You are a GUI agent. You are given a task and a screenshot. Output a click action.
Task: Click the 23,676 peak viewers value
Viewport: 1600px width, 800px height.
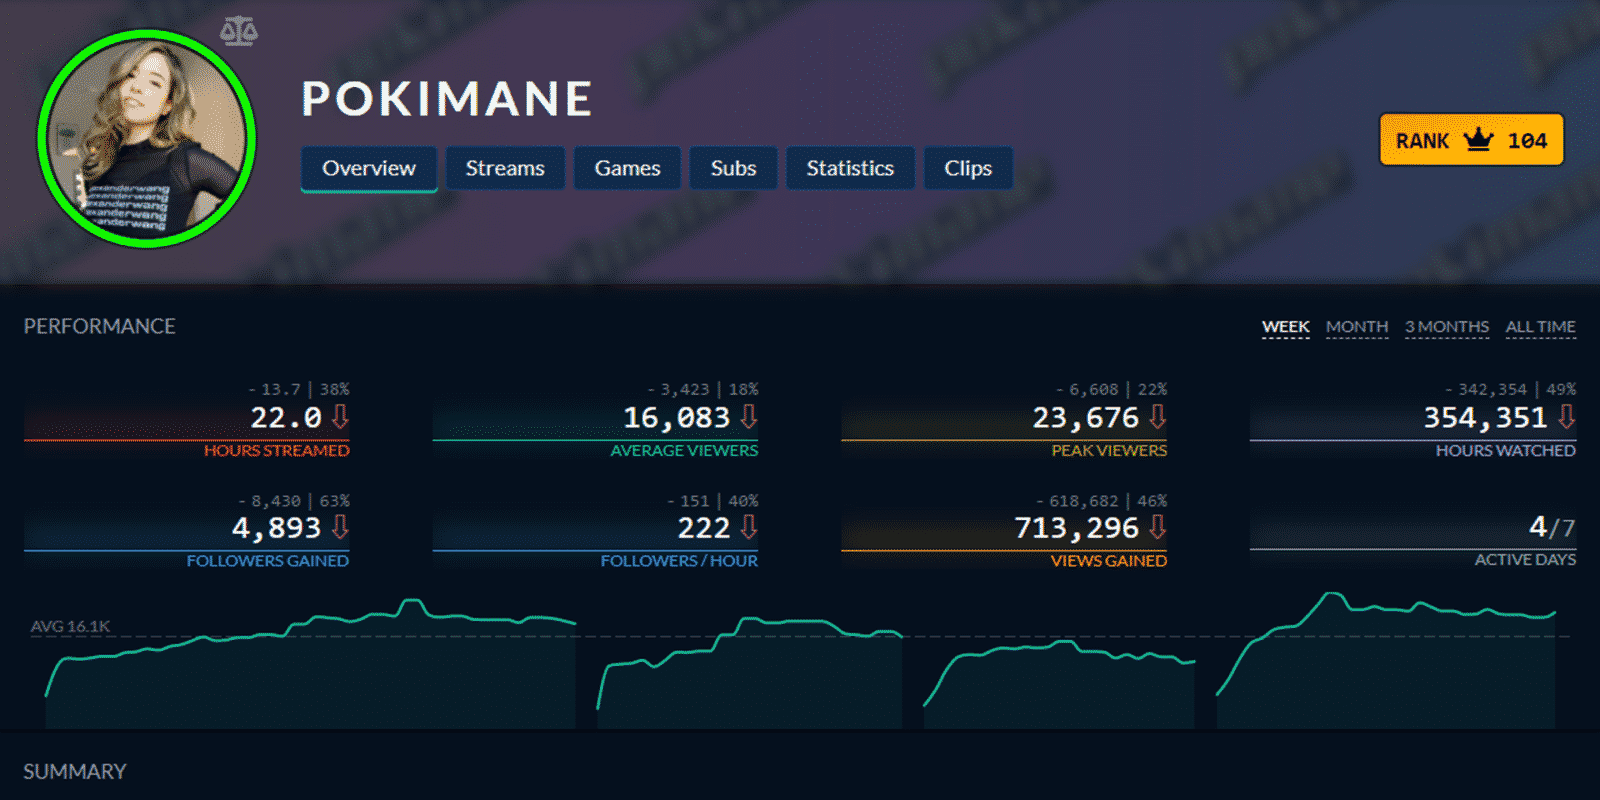[1085, 417]
